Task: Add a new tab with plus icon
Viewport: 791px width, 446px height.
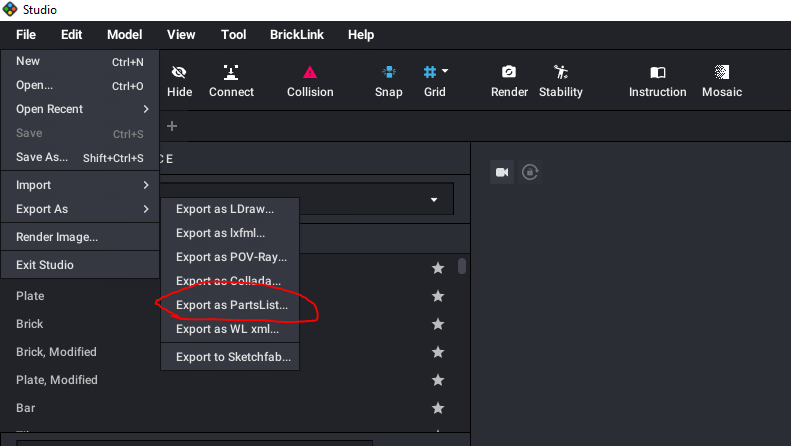Action: pos(172,126)
